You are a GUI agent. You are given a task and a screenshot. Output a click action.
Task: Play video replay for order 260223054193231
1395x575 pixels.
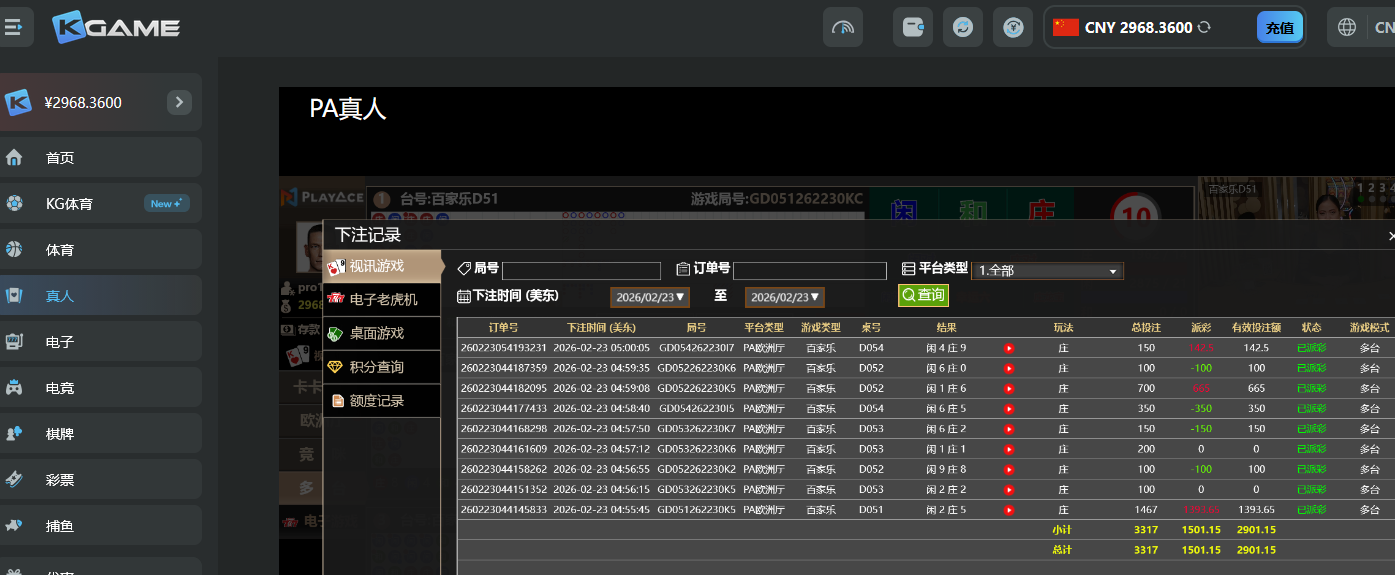(x=1009, y=348)
